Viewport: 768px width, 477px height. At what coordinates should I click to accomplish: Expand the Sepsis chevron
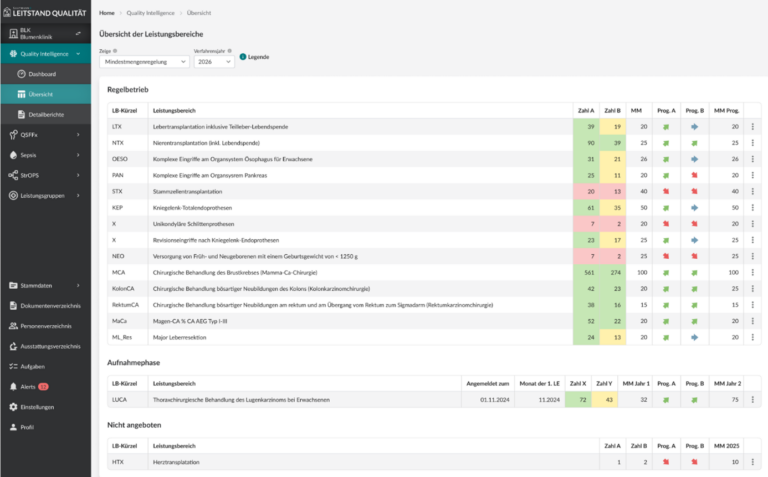[78, 155]
